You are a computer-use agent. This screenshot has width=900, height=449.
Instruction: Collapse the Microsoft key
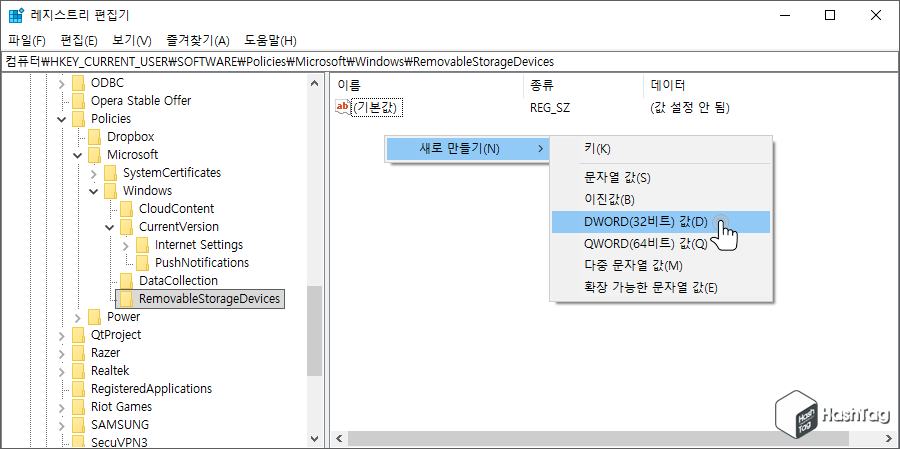coord(78,156)
